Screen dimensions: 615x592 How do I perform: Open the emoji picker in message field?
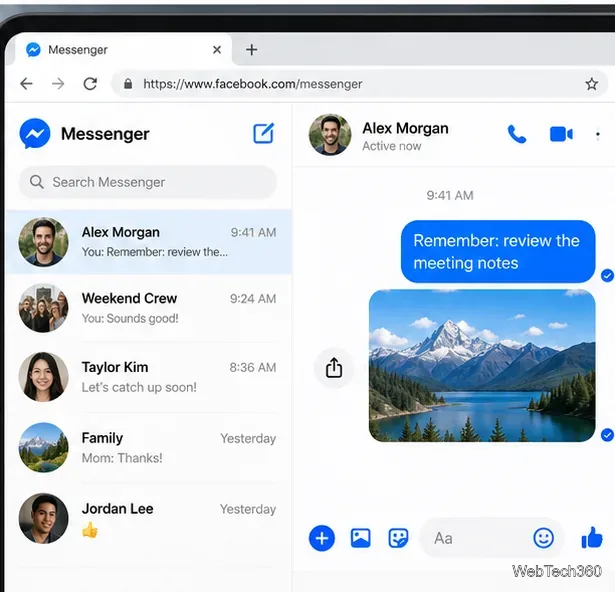tap(543, 538)
